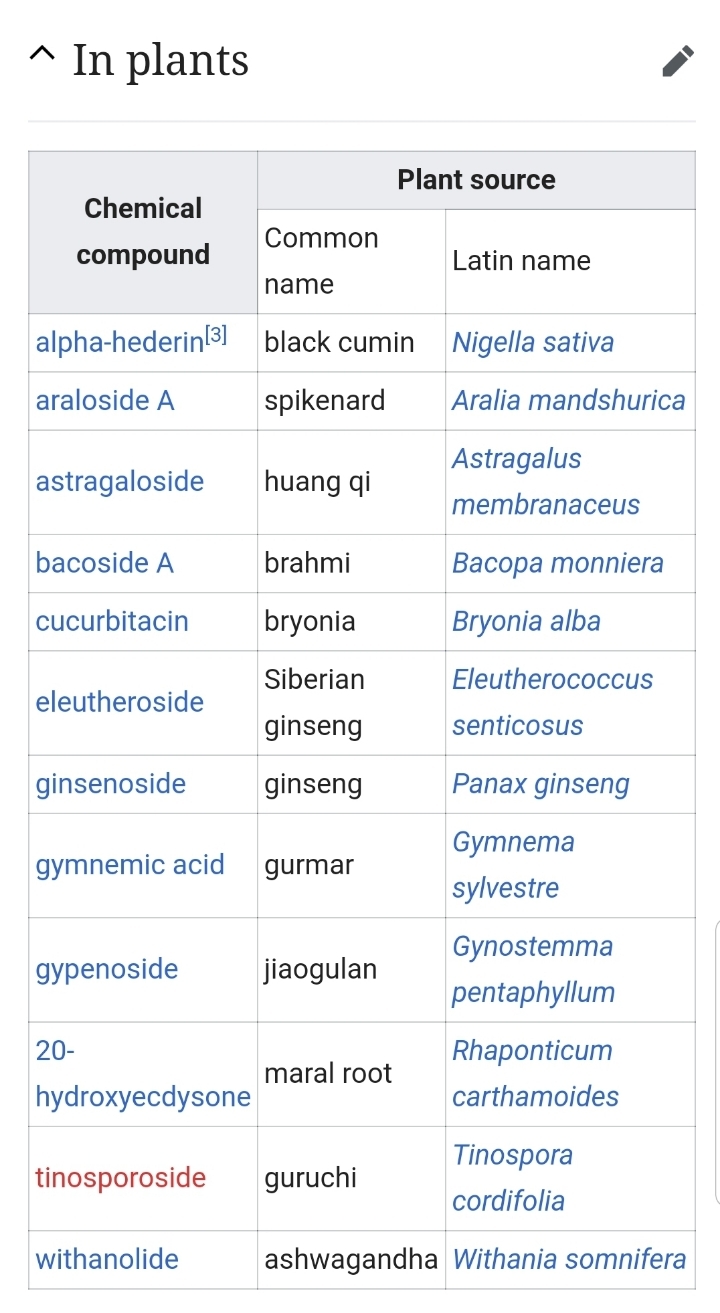Open the araloside A link
The width and height of the screenshot is (720, 1313).
[105, 401]
